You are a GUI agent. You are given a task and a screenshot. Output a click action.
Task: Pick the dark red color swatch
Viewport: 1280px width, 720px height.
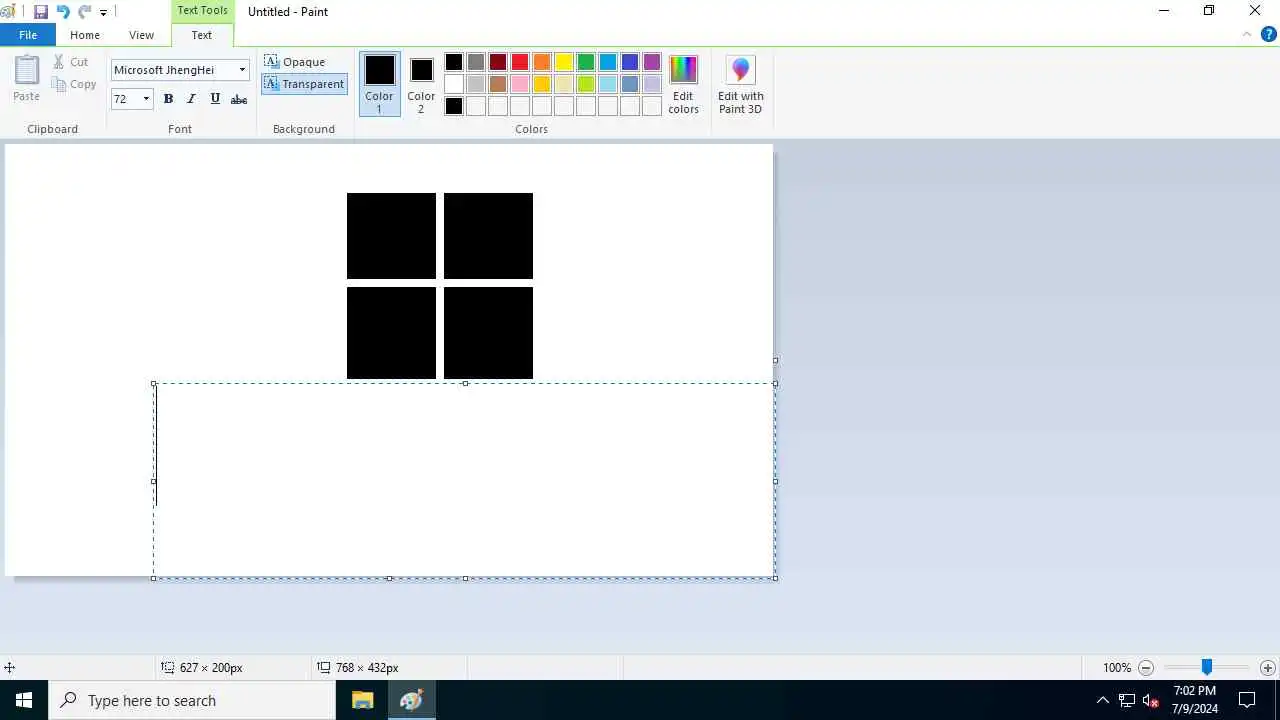[x=498, y=62]
